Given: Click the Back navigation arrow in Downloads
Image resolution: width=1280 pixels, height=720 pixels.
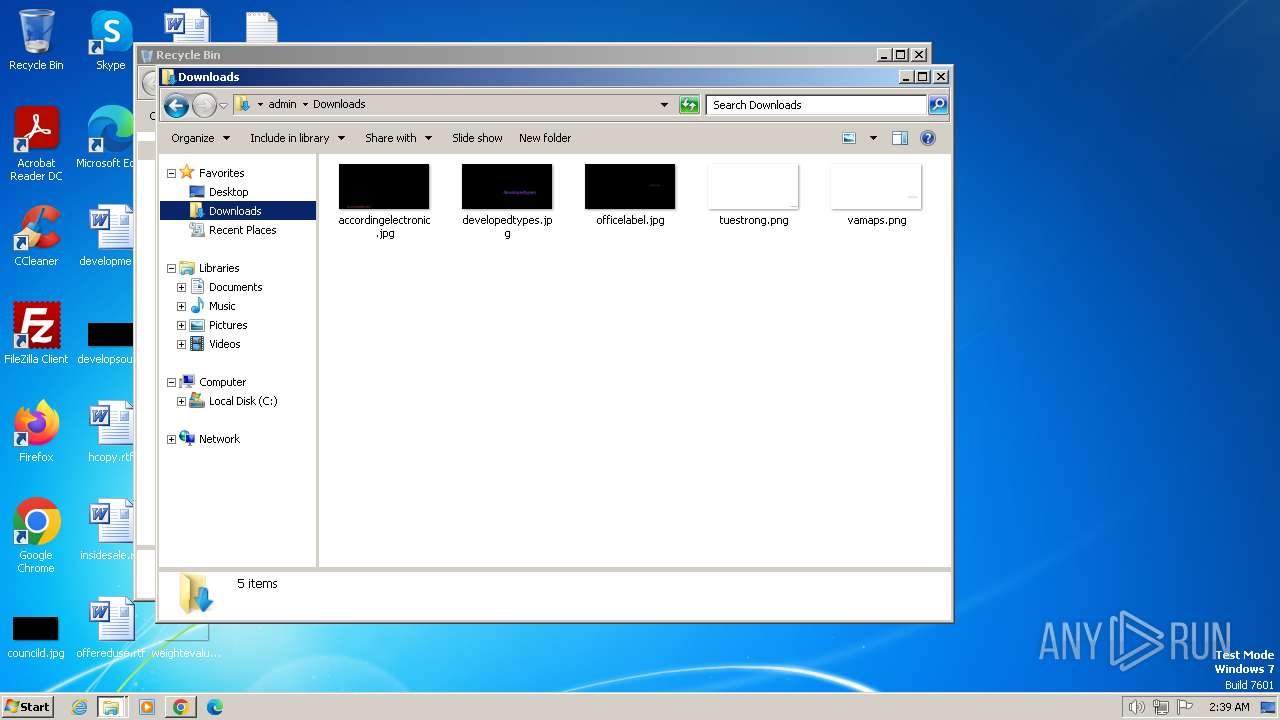Looking at the screenshot, I should click(x=176, y=105).
